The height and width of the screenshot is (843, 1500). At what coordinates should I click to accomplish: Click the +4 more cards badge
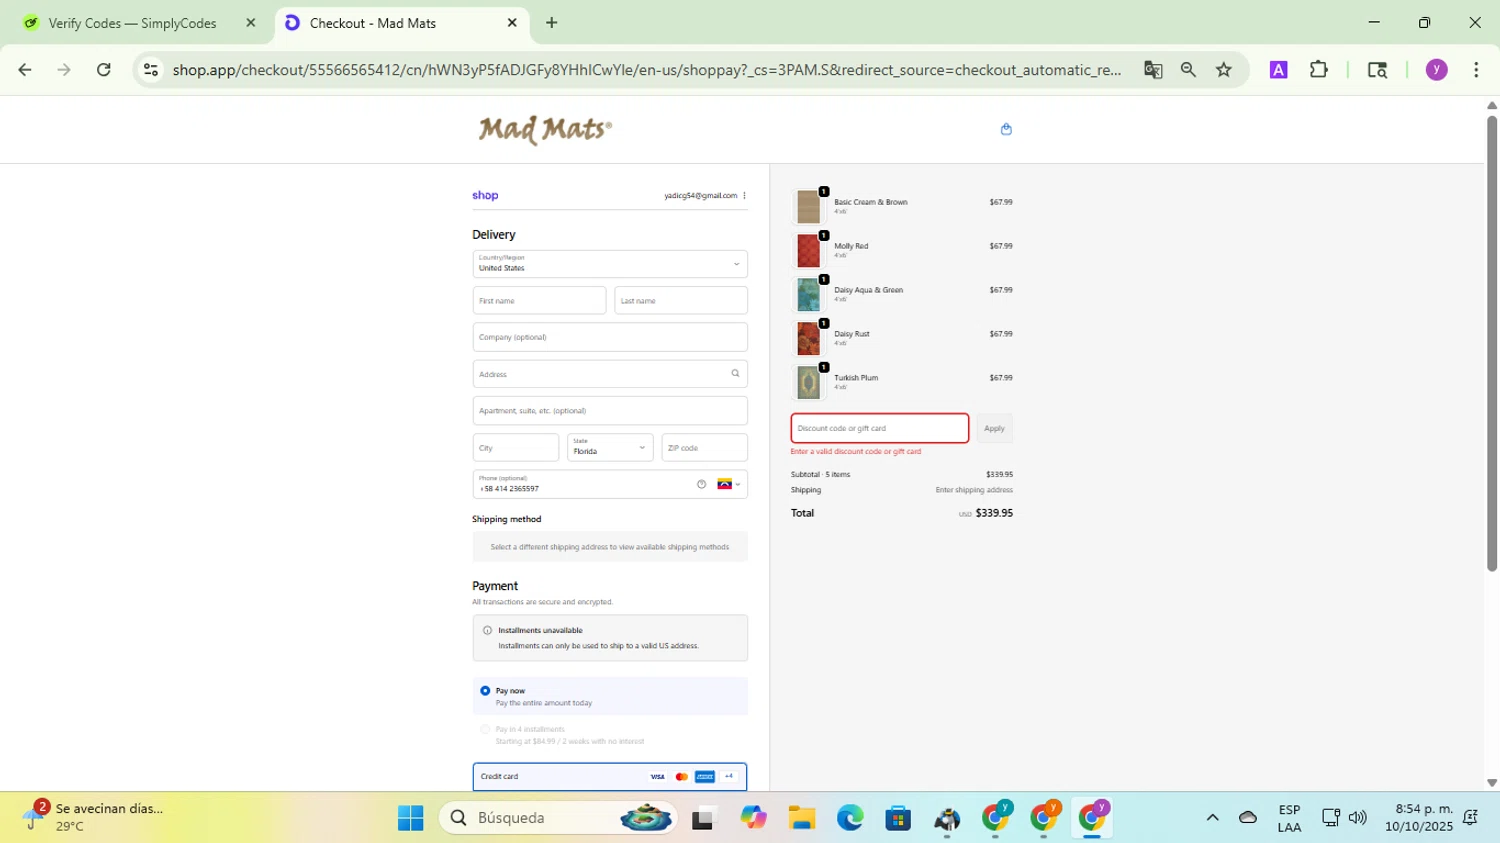pyautogui.click(x=729, y=776)
